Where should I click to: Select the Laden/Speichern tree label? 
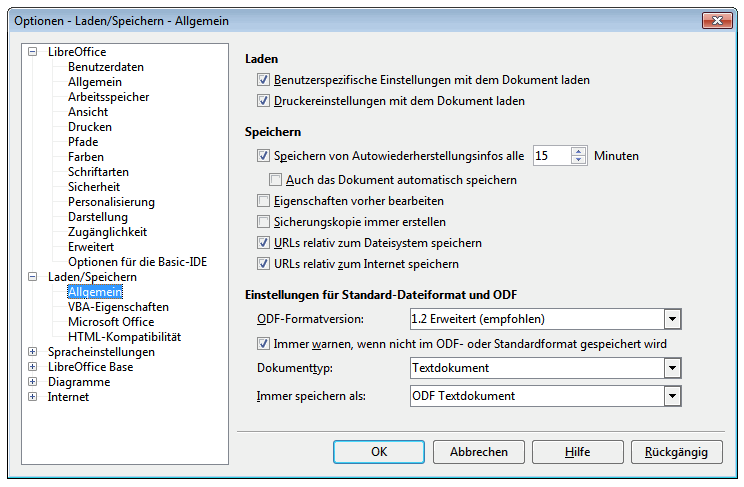92,277
